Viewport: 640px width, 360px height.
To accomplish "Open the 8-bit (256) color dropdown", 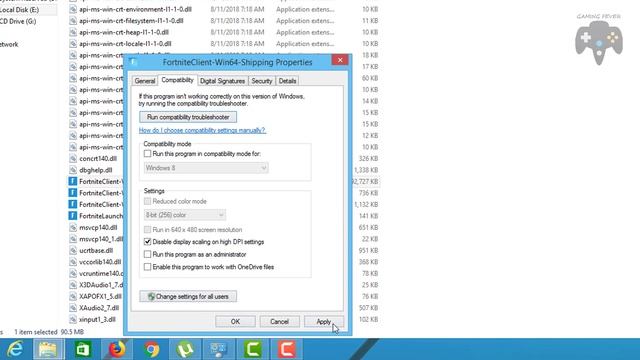I will pos(184,215).
